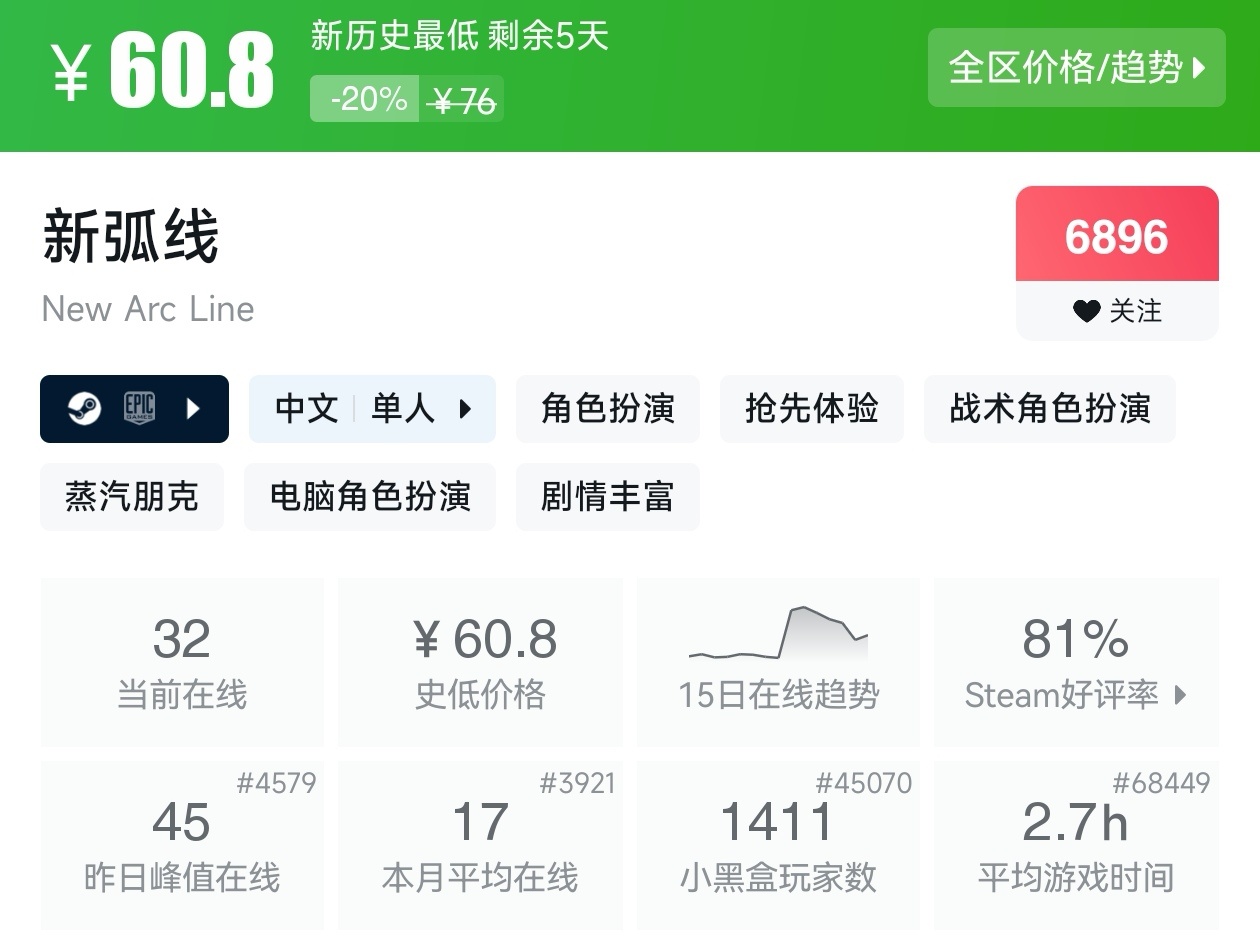The height and width of the screenshot is (939, 1260).
Task: Click the large ¥60.8 current price
Action: click(163, 72)
